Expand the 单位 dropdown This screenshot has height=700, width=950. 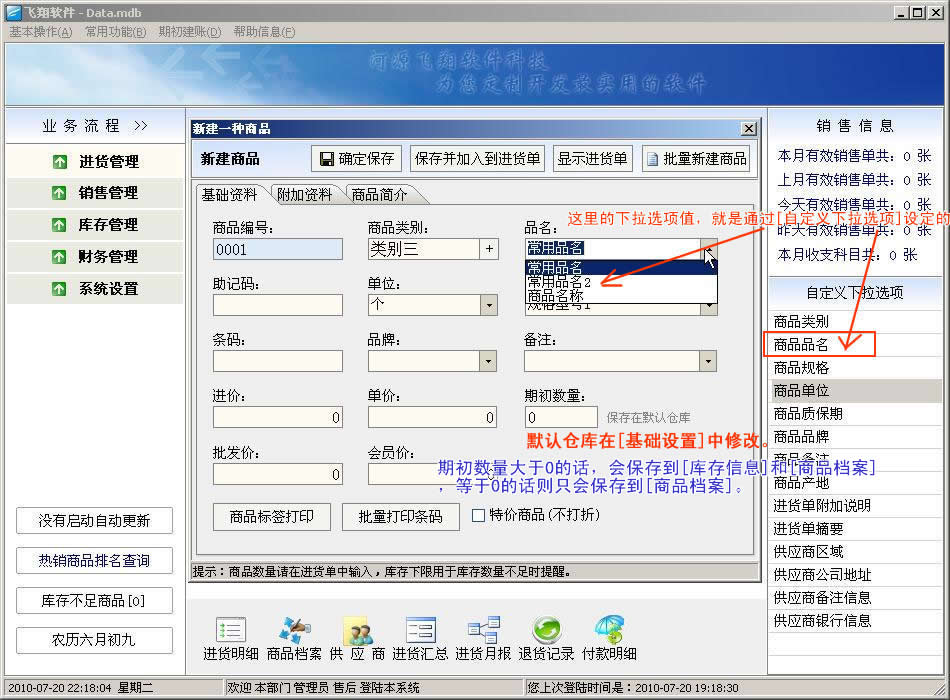(x=489, y=304)
